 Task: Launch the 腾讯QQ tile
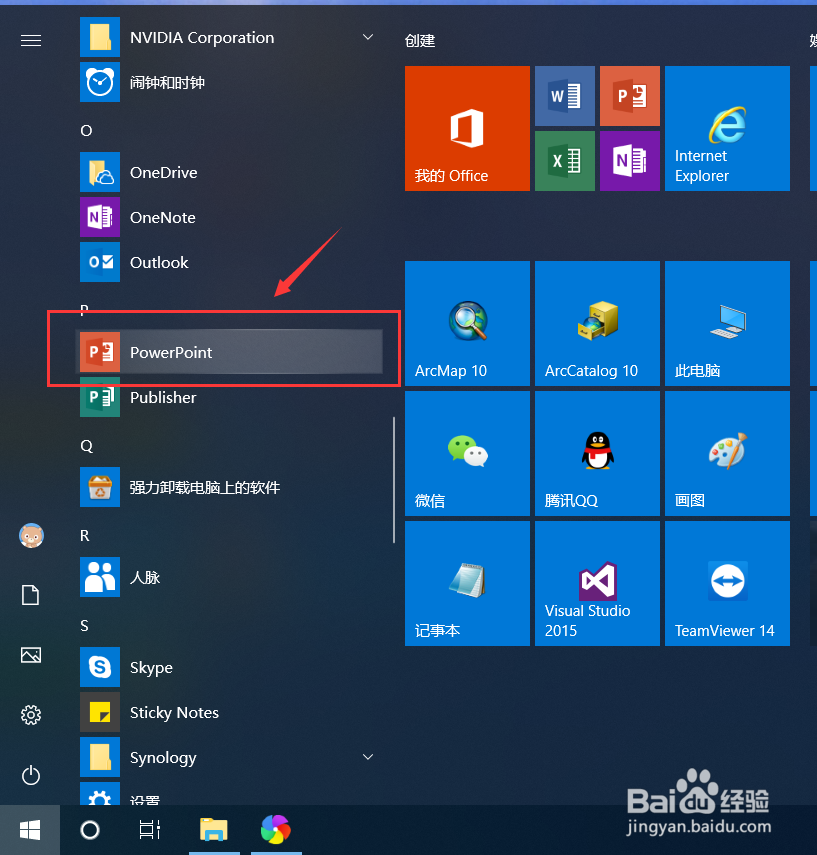point(597,453)
